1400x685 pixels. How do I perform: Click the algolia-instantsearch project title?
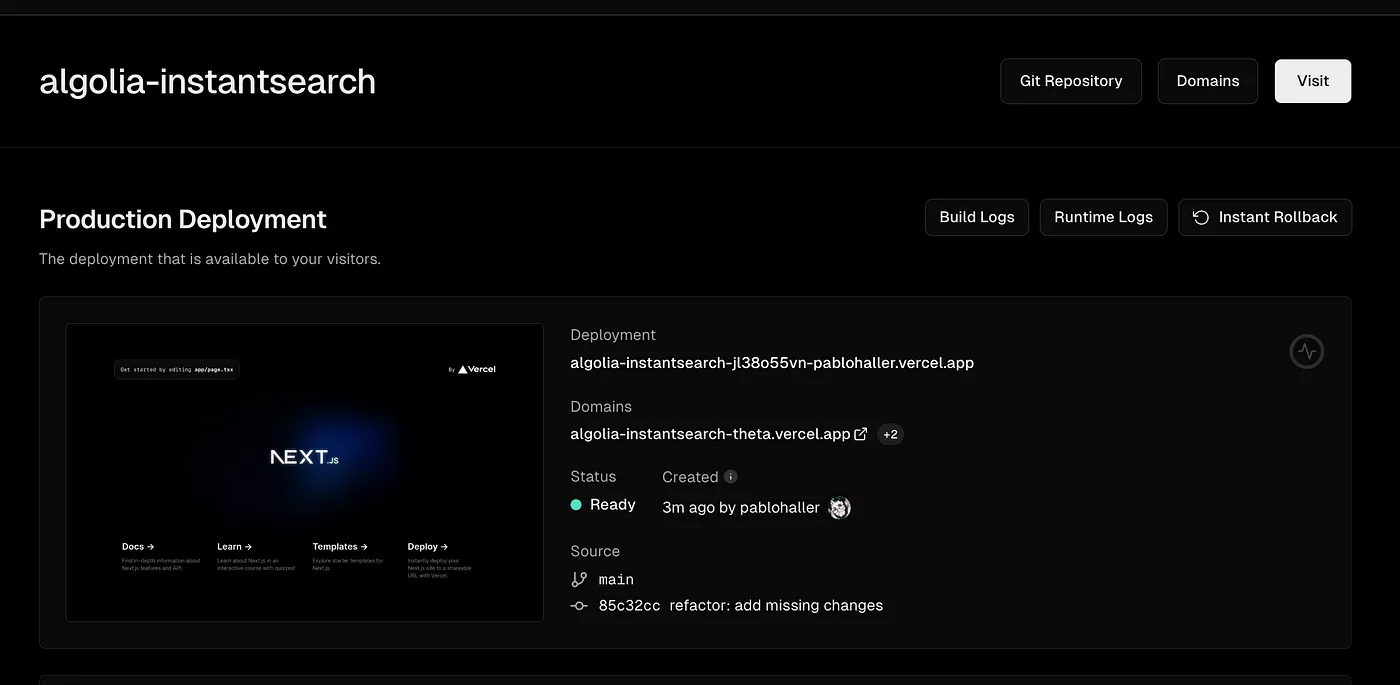208,81
